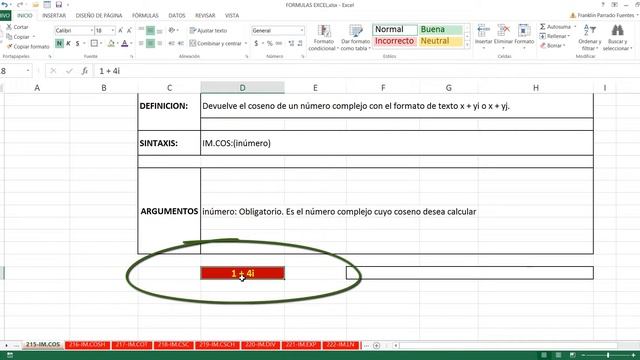
Task: Open Buscar y seleccionar menu
Action: (x=617, y=38)
